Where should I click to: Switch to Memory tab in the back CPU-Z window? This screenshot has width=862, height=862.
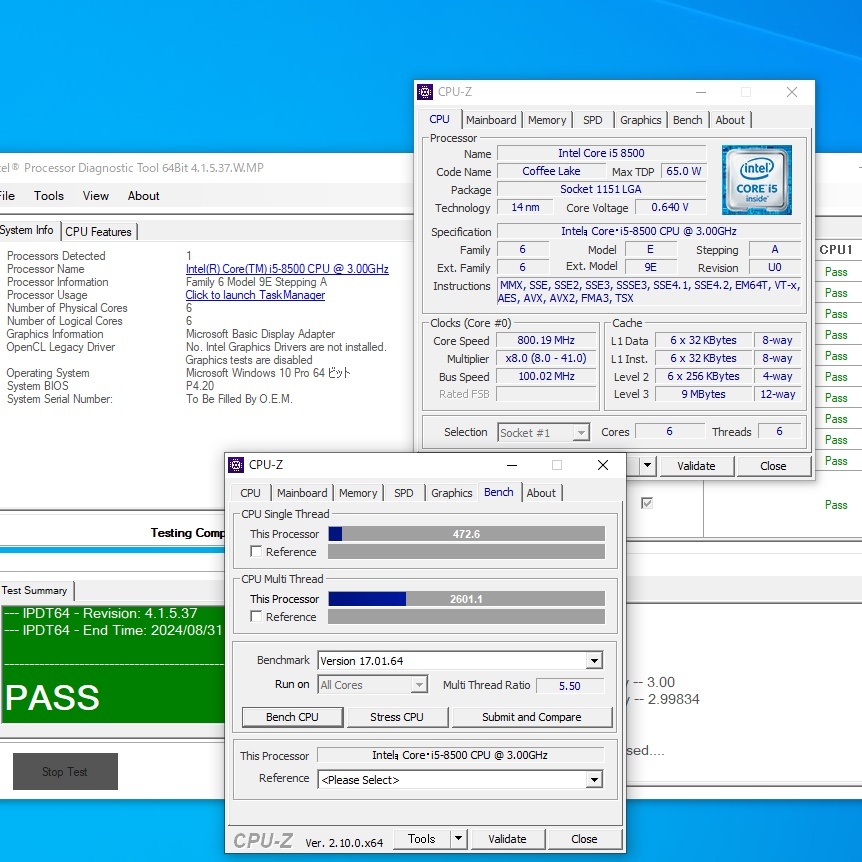(547, 120)
